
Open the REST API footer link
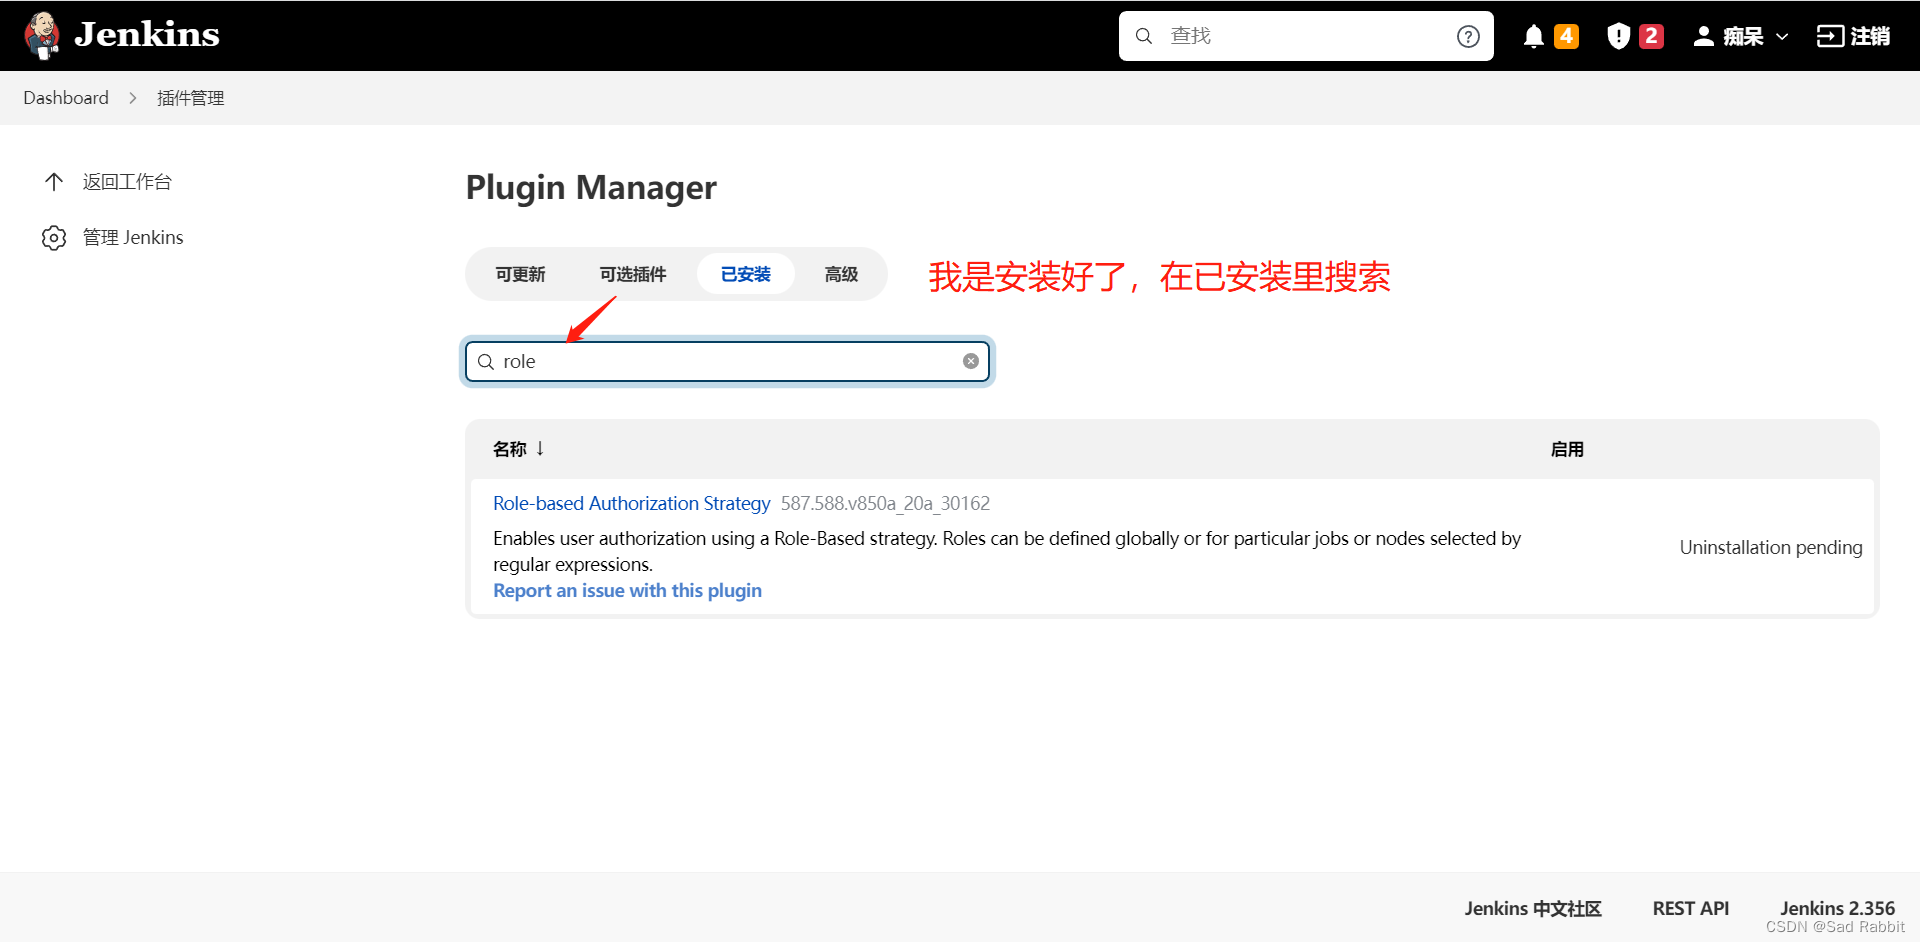click(1690, 908)
